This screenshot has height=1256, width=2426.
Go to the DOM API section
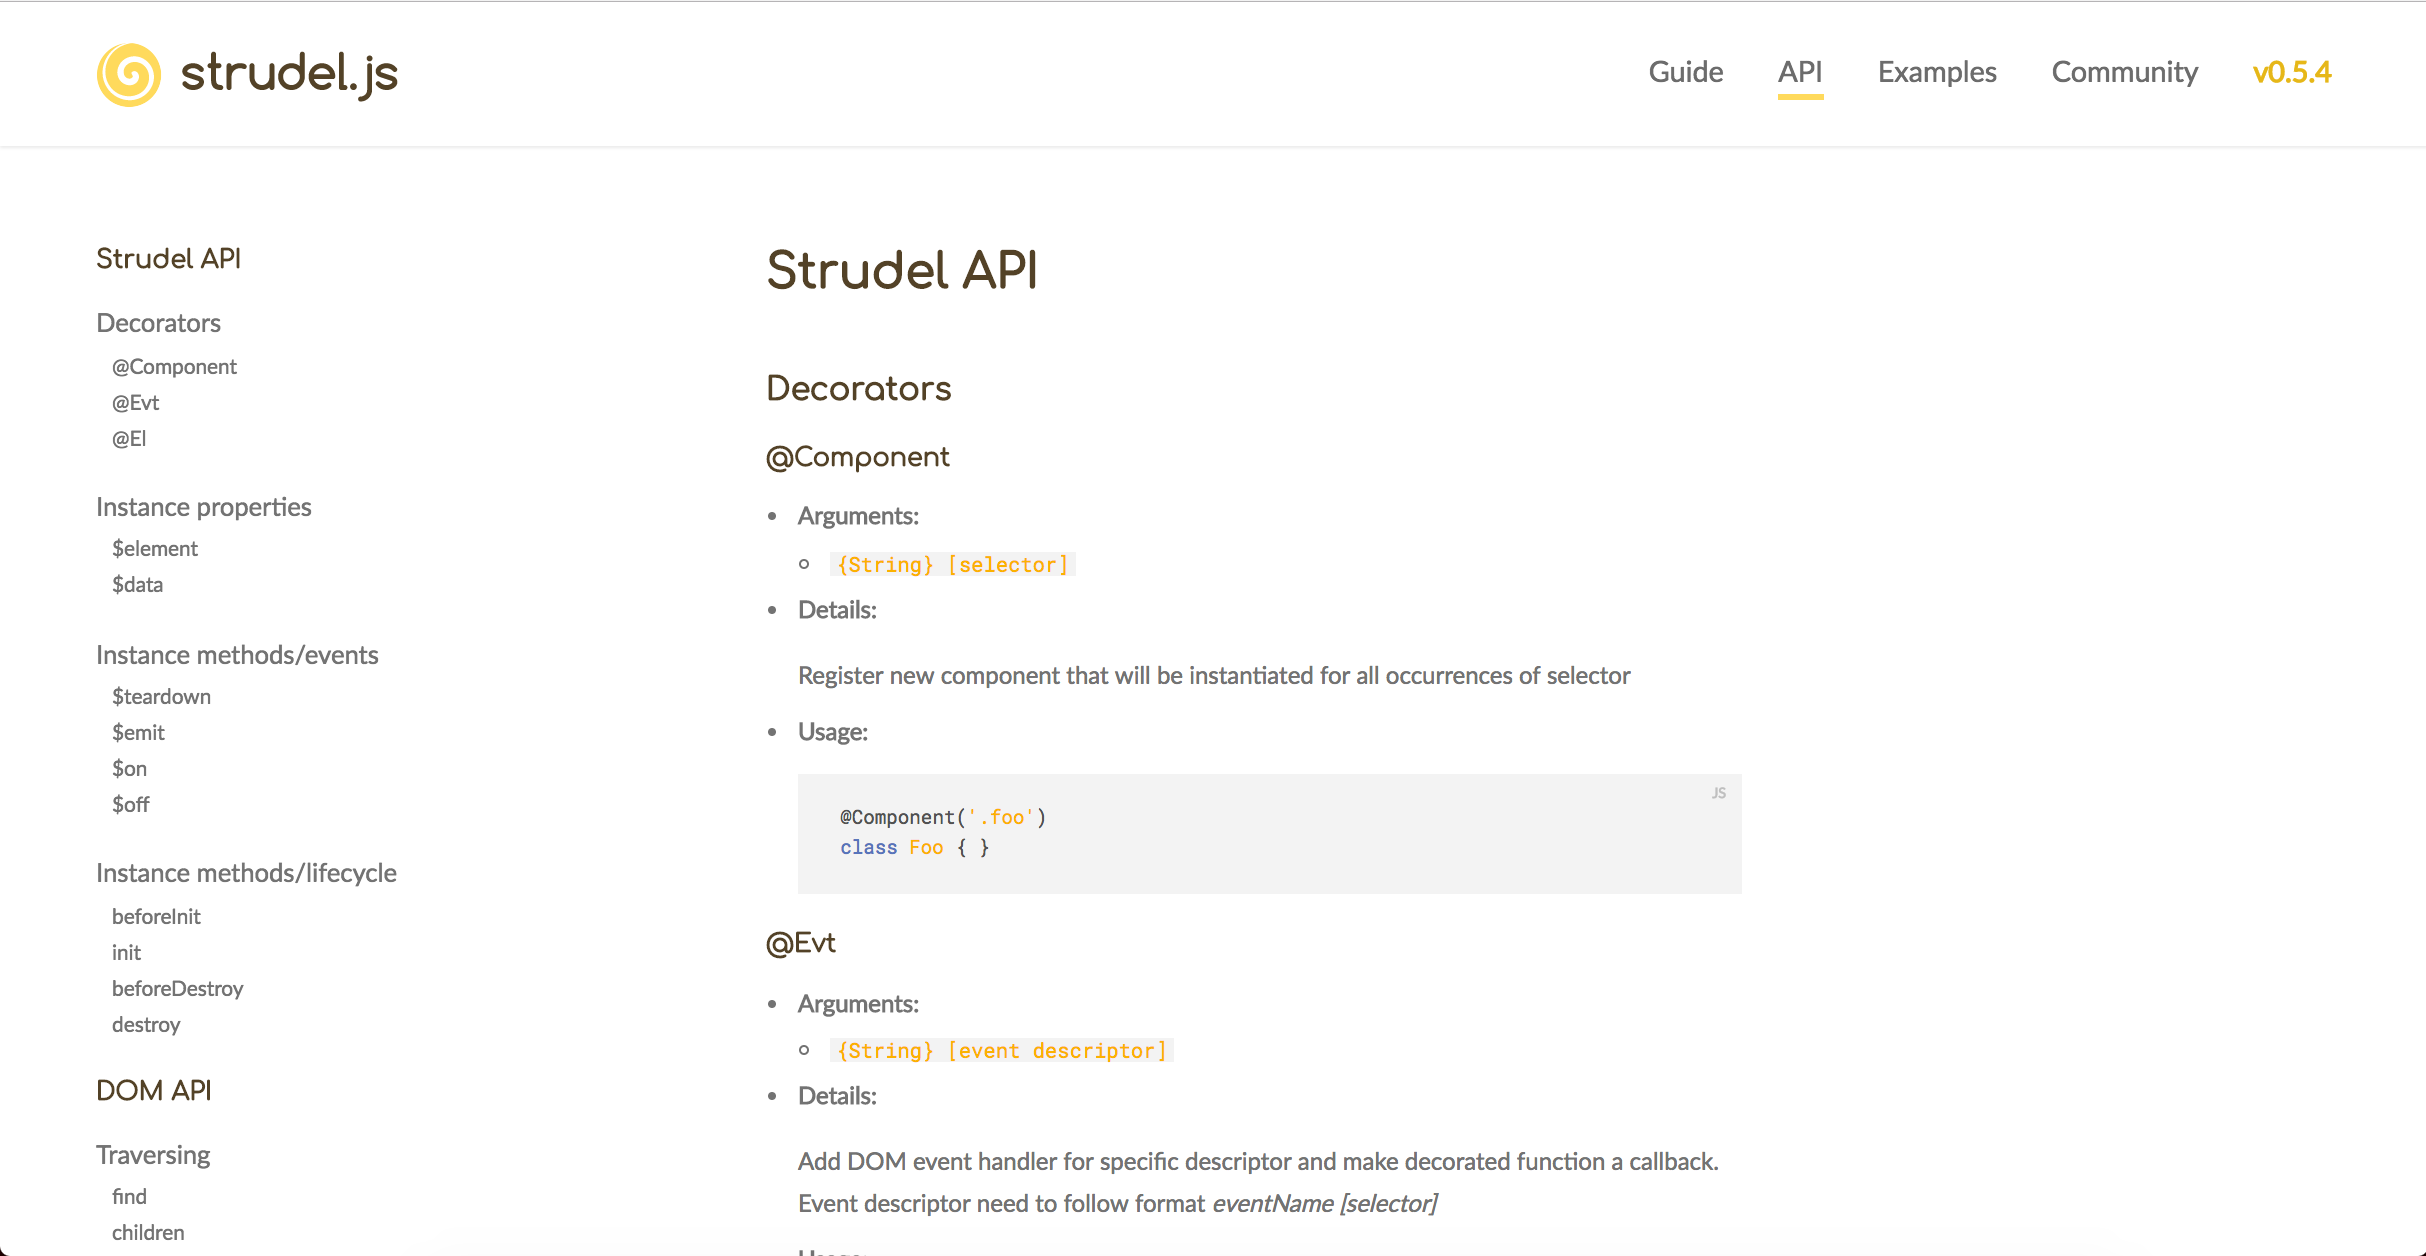pos(154,1090)
